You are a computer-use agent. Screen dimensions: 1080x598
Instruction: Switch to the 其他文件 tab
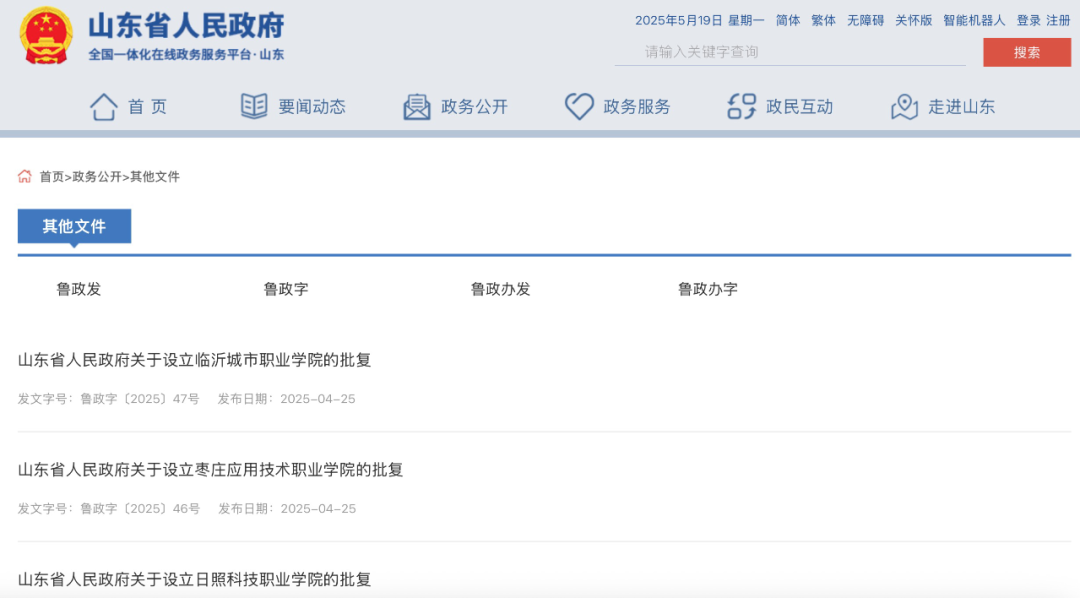[74, 226]
